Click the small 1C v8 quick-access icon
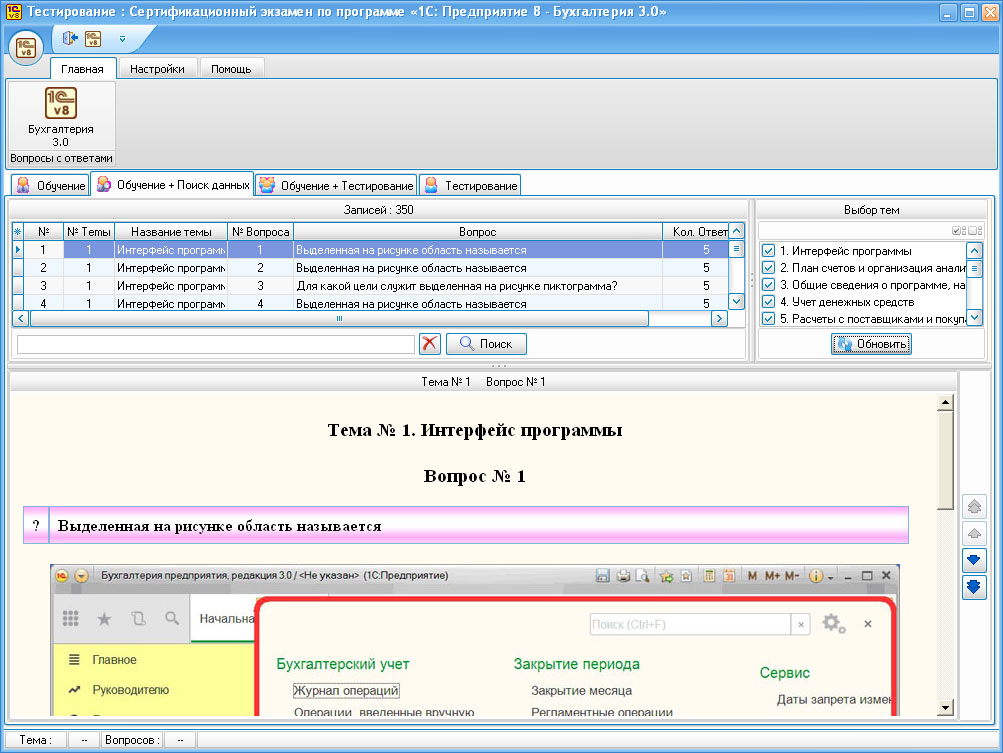Image resolution: width=1003 pixels, height=753 pixels. click(92, 39)
